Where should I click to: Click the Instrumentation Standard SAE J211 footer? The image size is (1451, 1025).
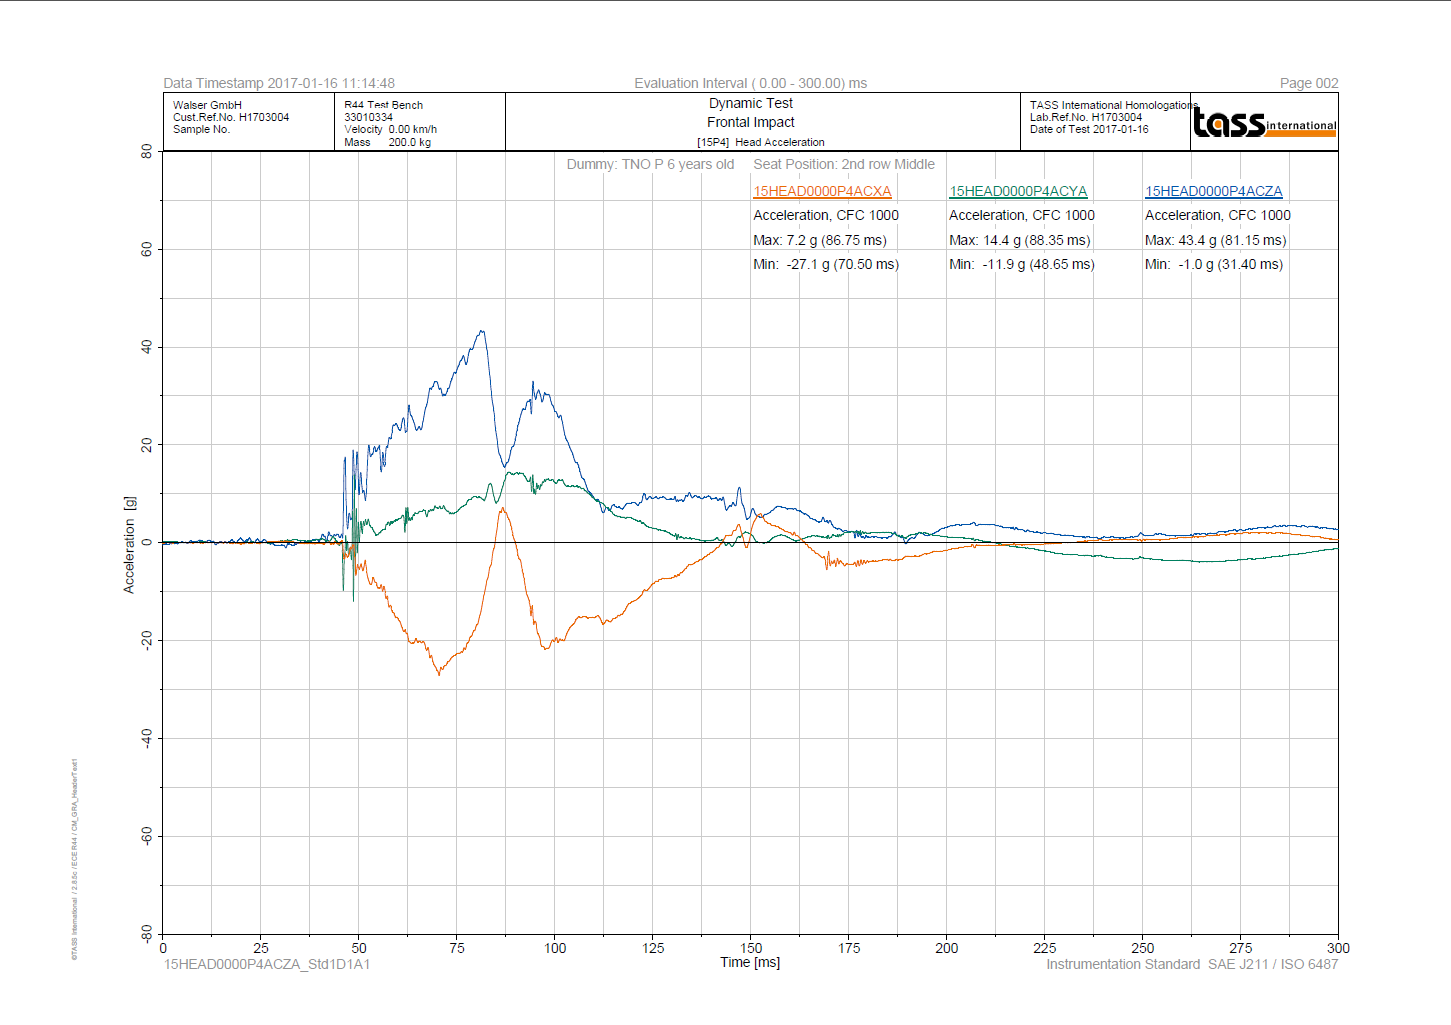[x=1192, y=964]
